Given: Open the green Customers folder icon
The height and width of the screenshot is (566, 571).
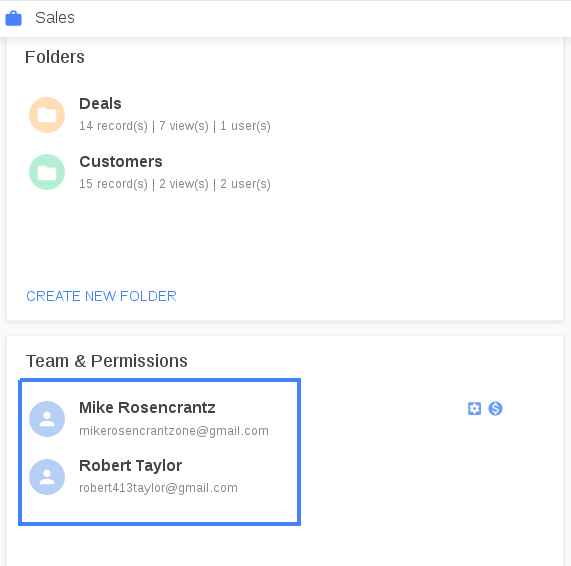Looking at the screenshot, I should click(x=47, y=172).
